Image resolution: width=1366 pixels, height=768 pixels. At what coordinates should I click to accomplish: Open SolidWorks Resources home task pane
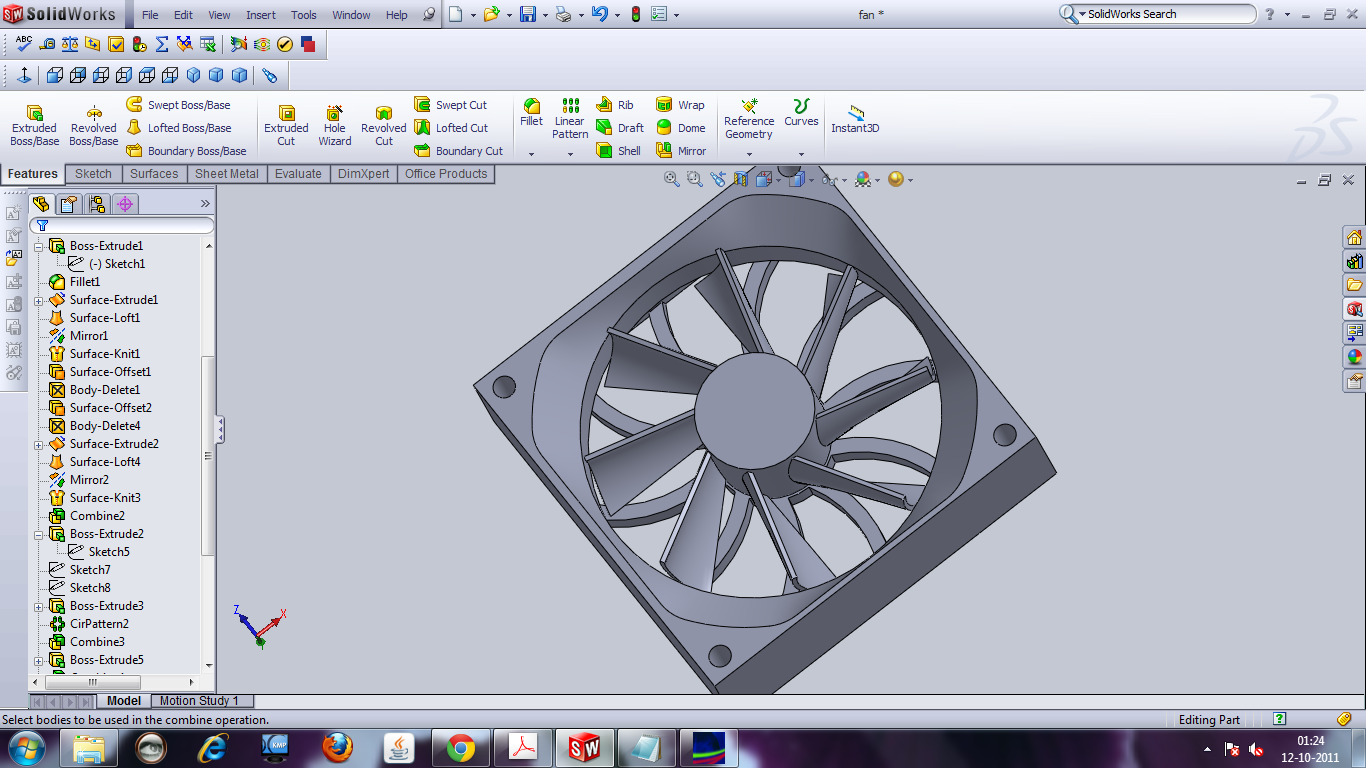click(1354, 237)
